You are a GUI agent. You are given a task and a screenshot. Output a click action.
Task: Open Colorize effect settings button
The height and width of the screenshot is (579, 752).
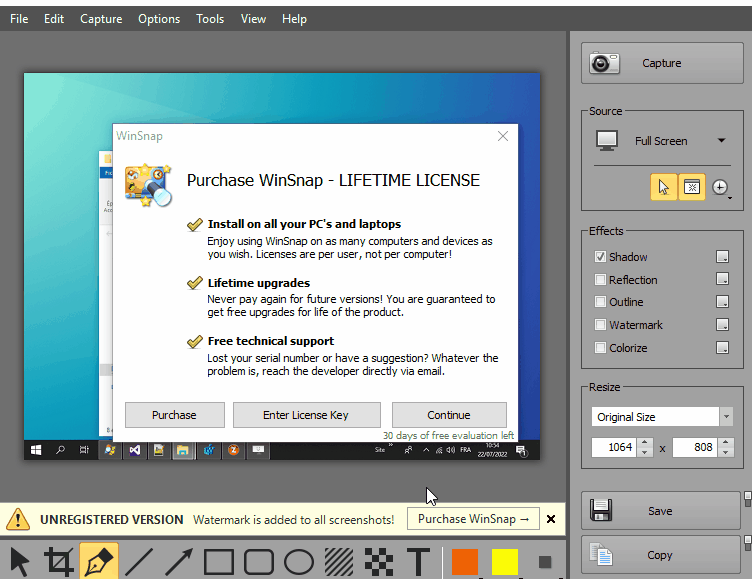point(722,347)
